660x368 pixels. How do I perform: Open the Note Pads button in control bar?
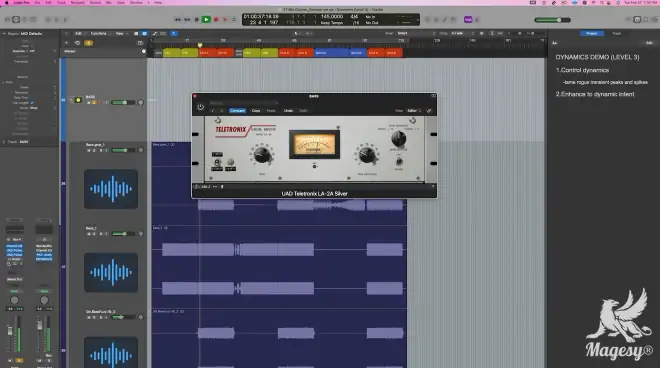(637, 19)
